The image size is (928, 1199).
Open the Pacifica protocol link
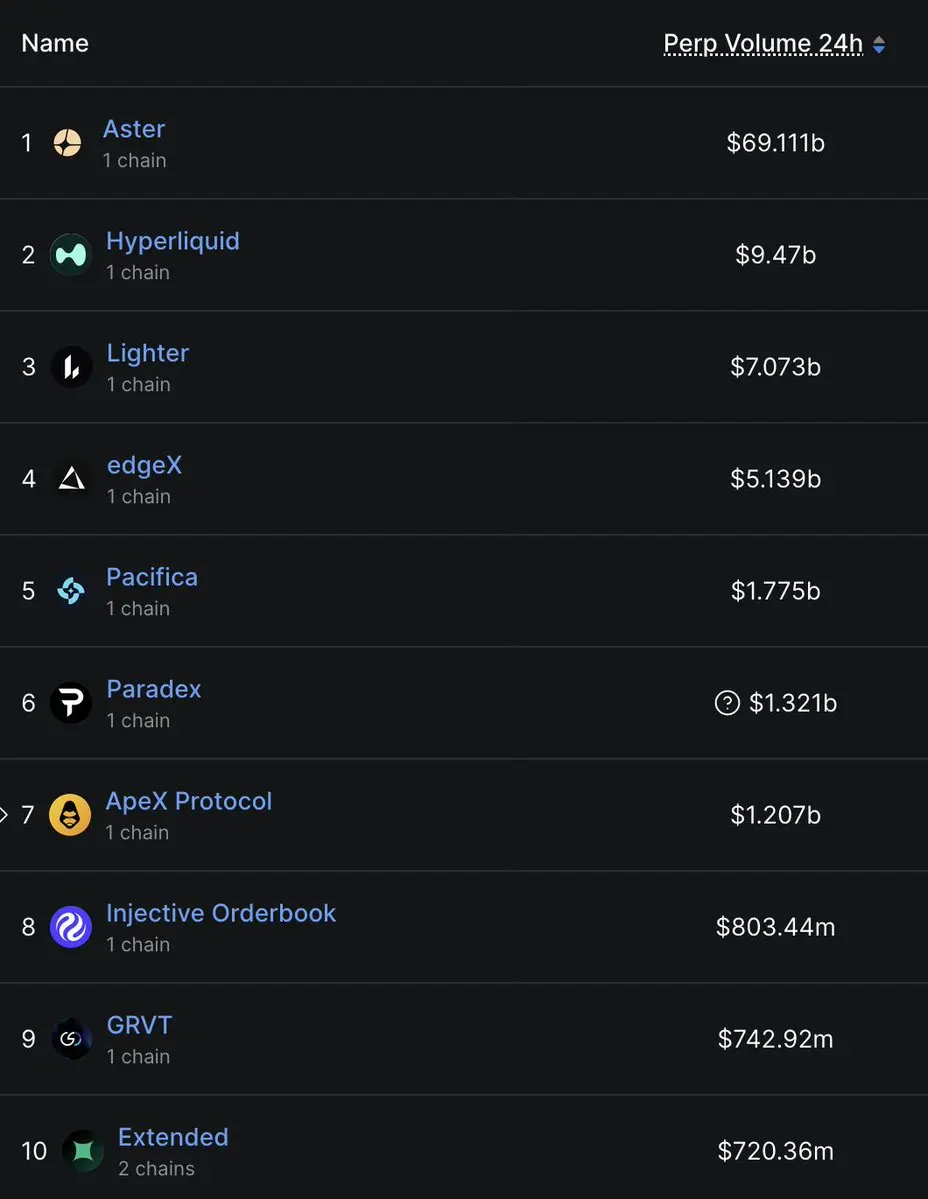[152, 577]
